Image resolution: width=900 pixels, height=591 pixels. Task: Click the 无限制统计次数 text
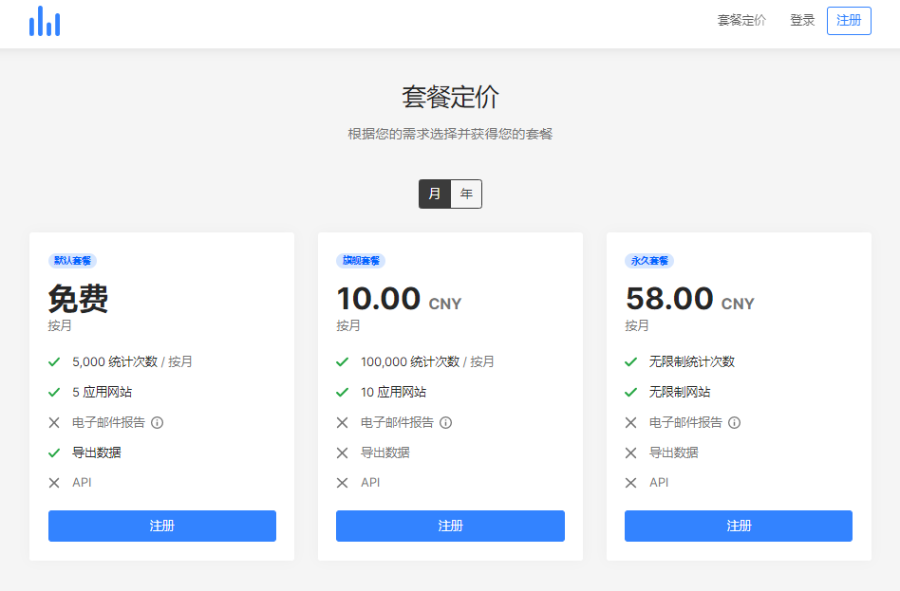692,361
